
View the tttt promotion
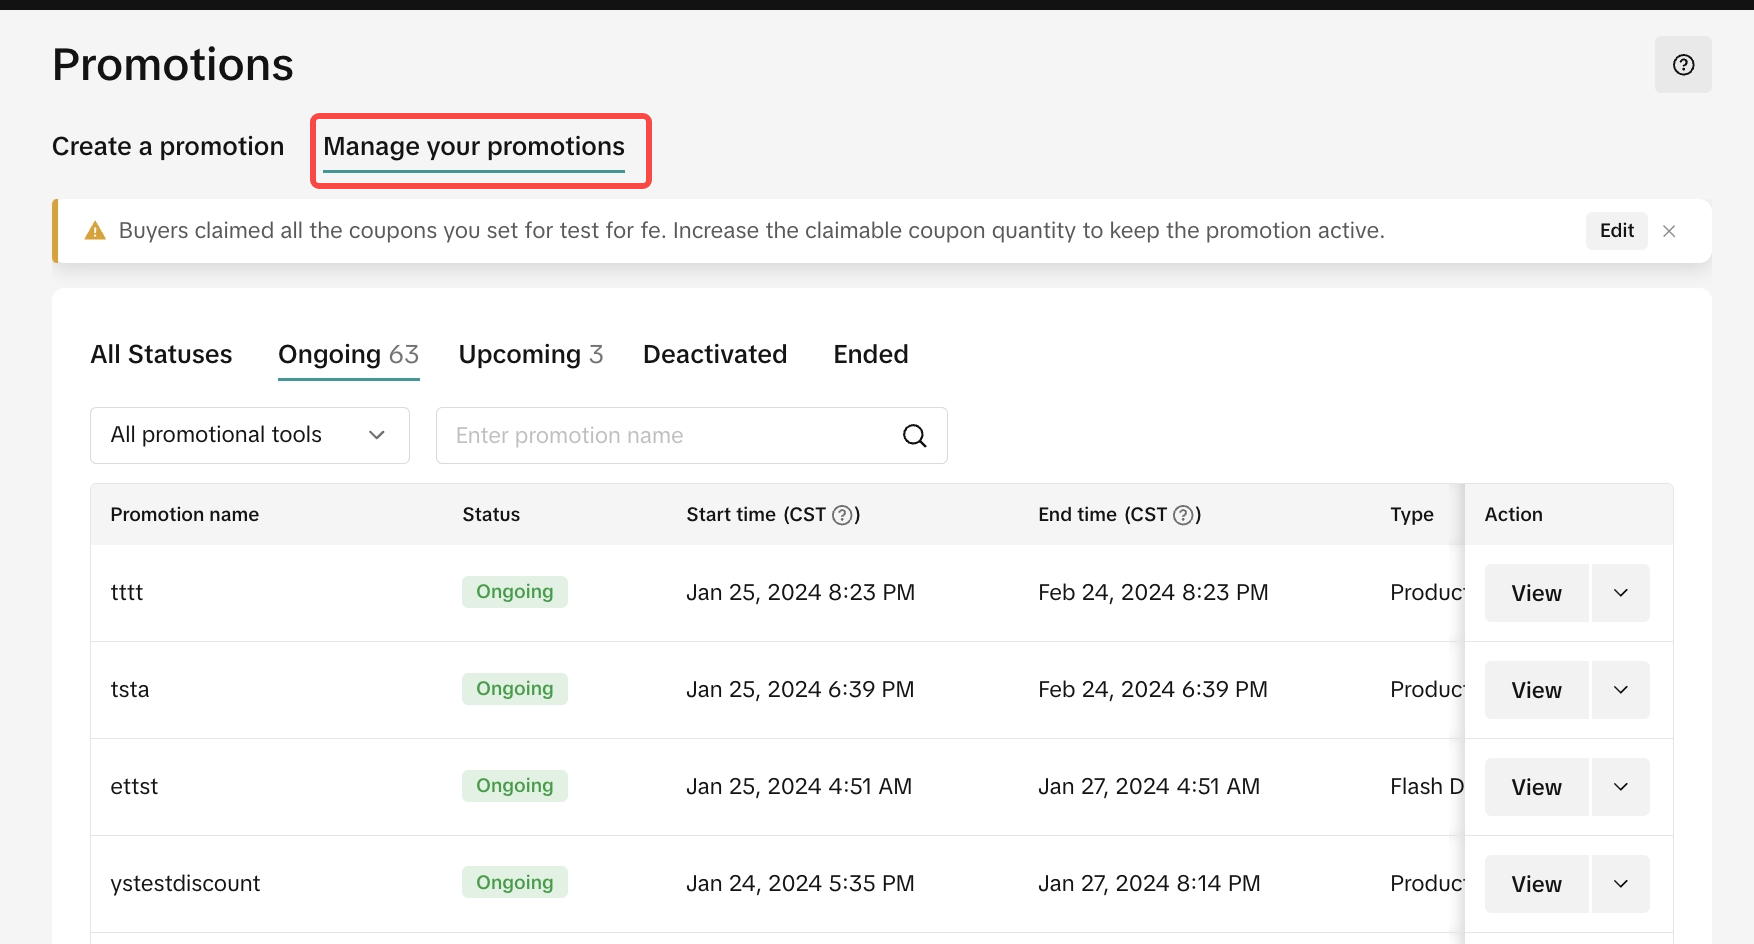(x=1536, y=593)
